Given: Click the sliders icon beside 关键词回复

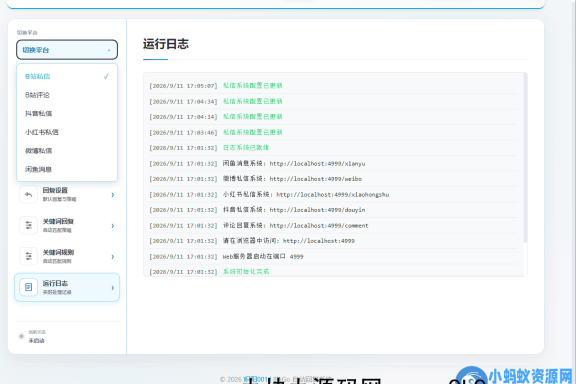Looking at the screenshot, I should [x=29, y=226].
